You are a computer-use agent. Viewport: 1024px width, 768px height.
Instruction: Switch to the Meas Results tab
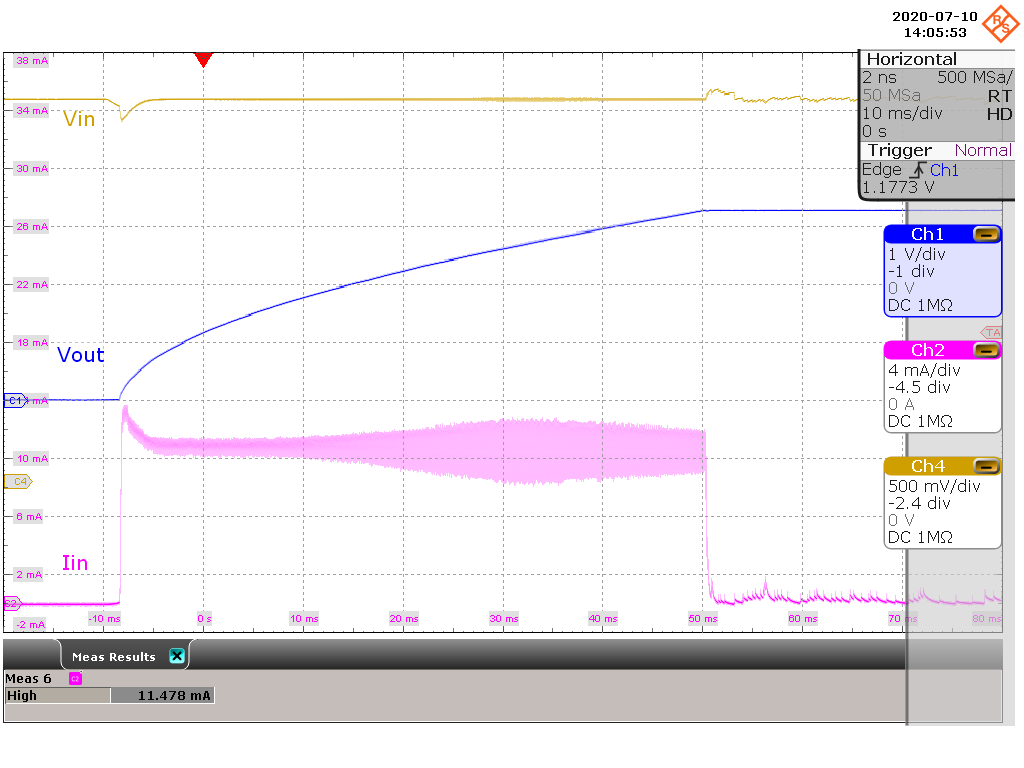tap(113, 656)
